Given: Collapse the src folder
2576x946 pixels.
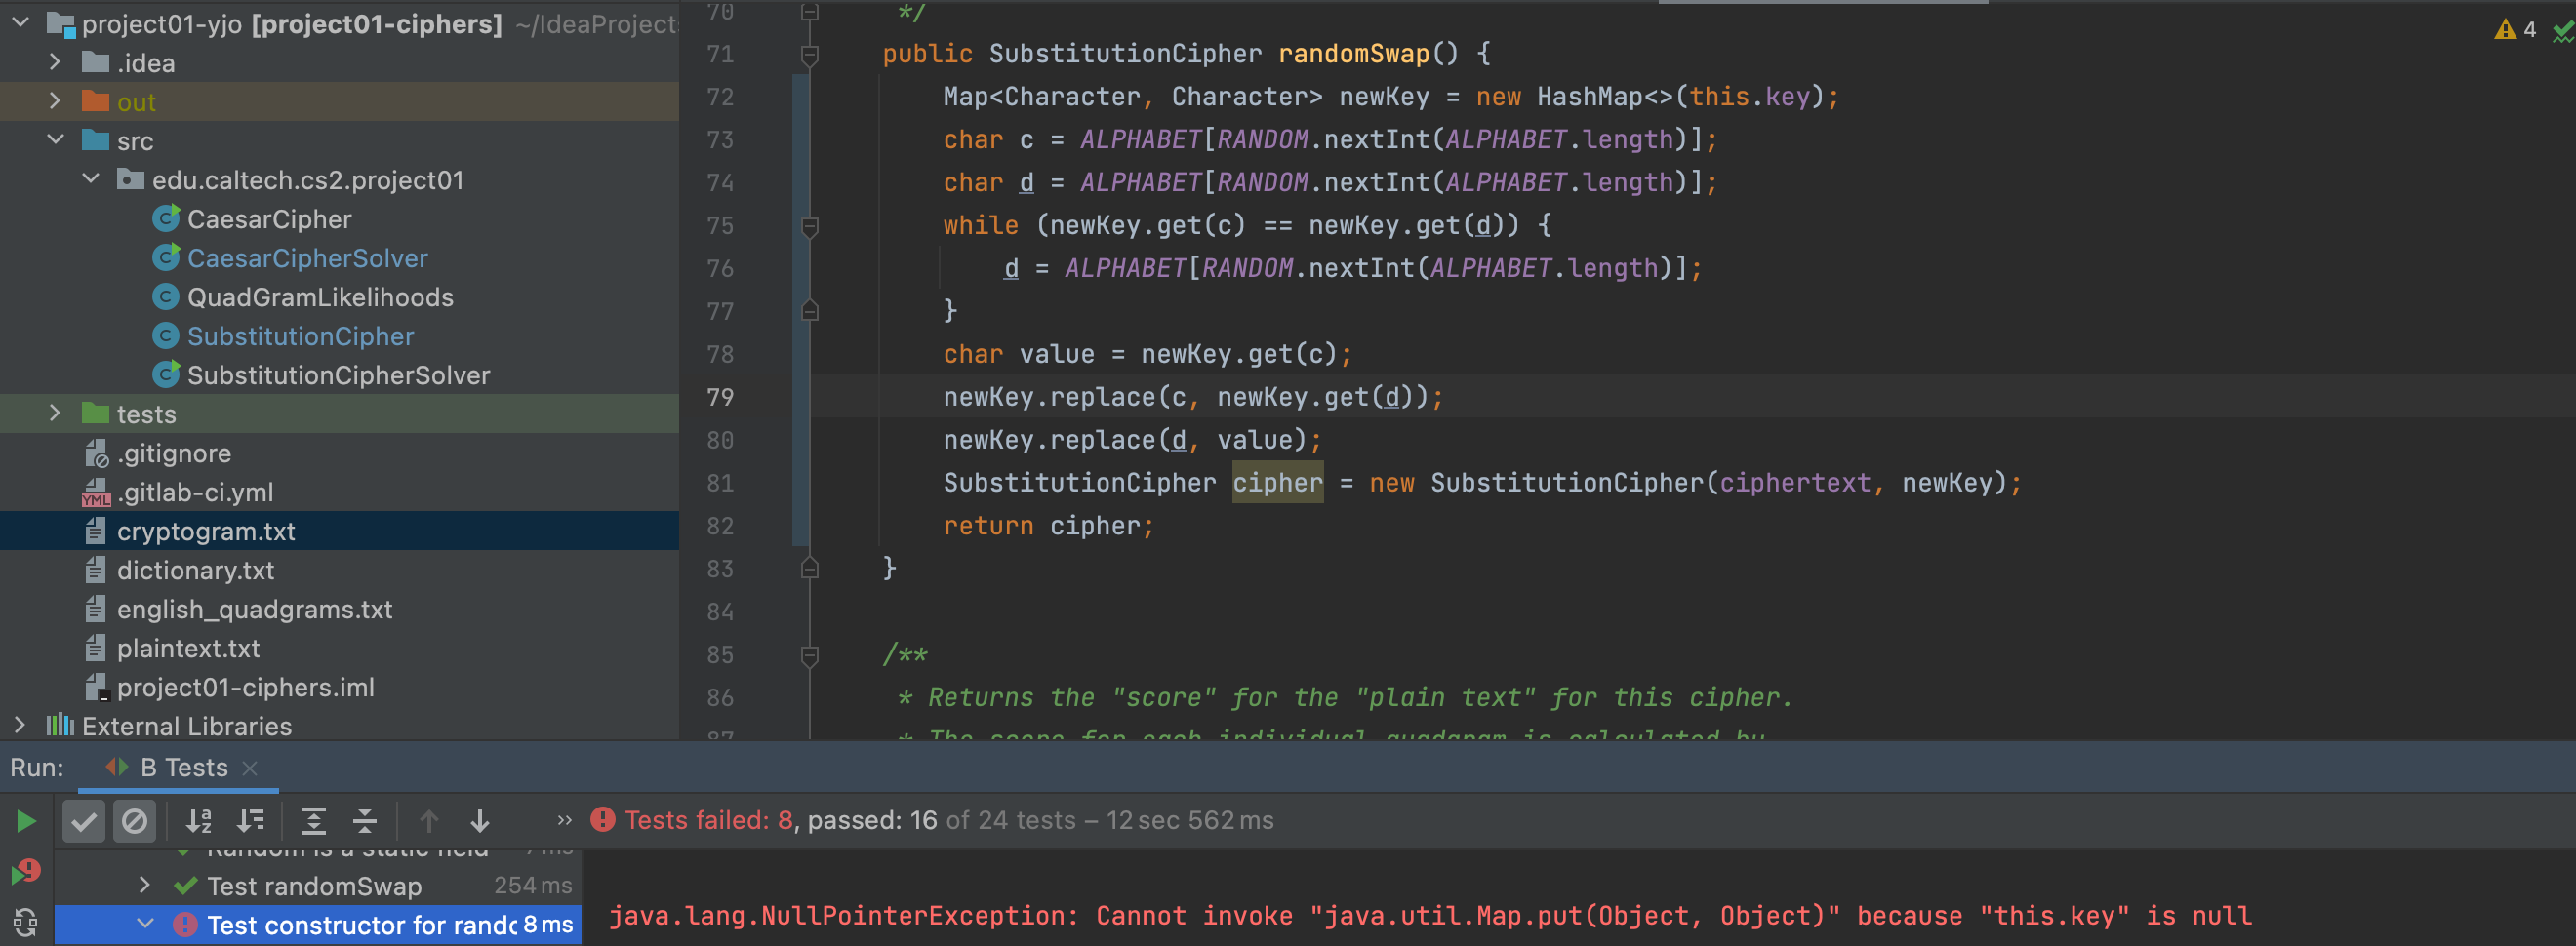Looking at the screenshot, I should (55, 141).
